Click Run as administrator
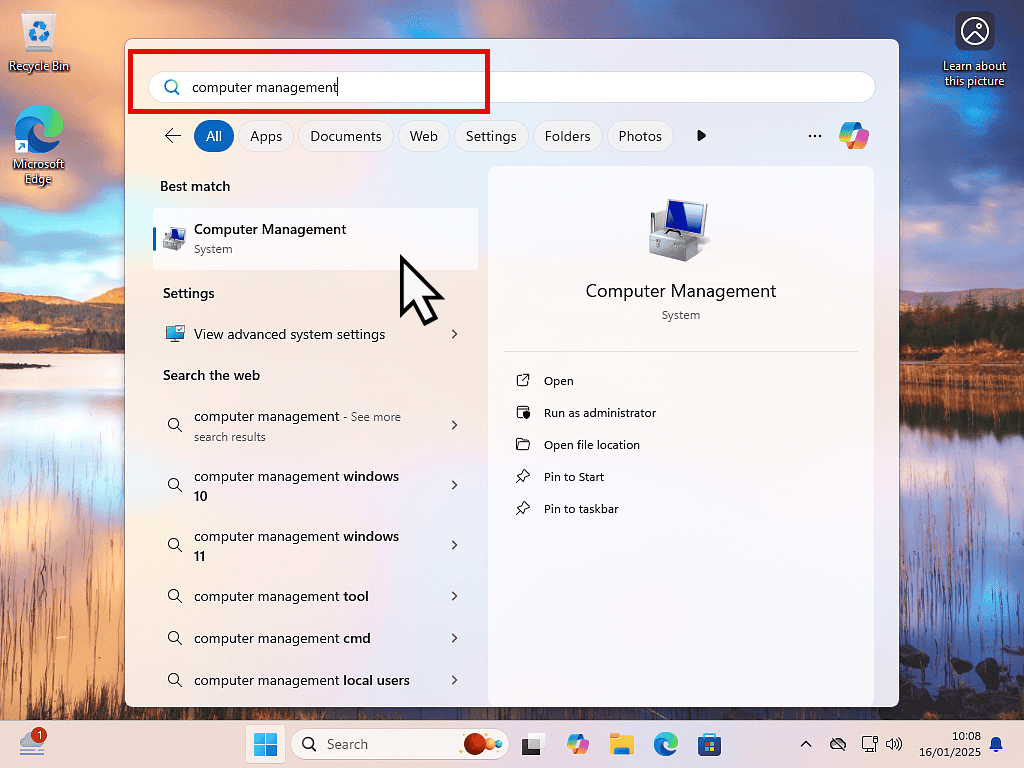Image resolution: width=1024 pixels, height=768 pixels. click(599, 413)
